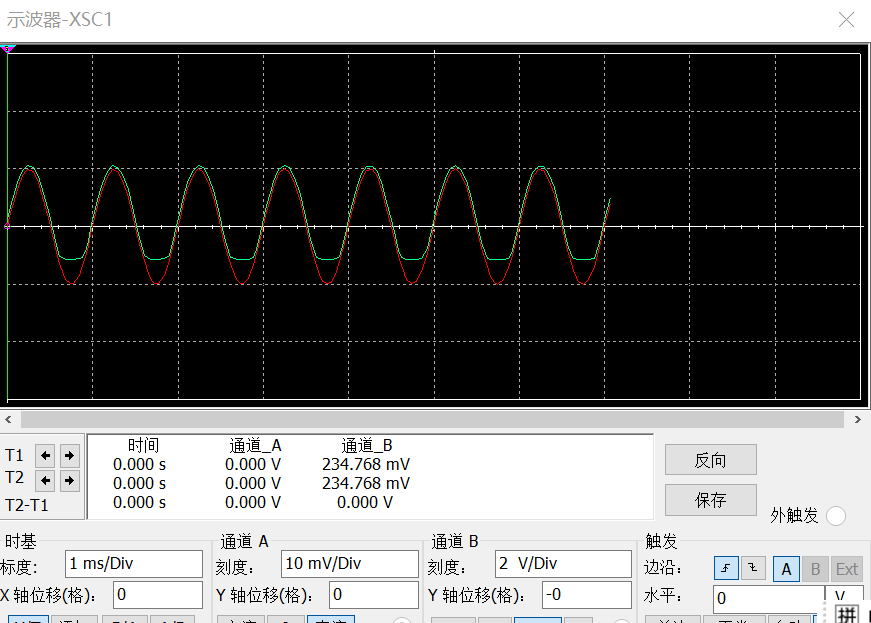Select rising edge trigger icon

point(726,568)
